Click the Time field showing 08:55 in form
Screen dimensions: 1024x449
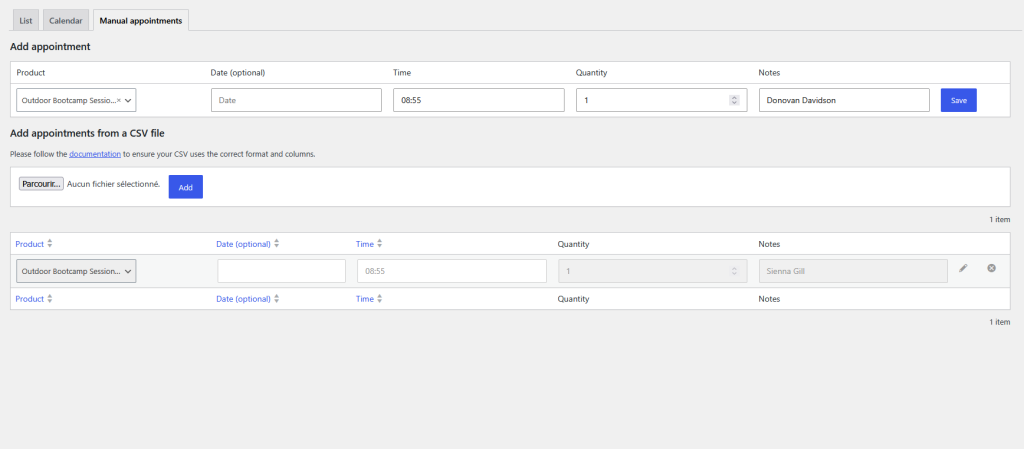point(479,101)
